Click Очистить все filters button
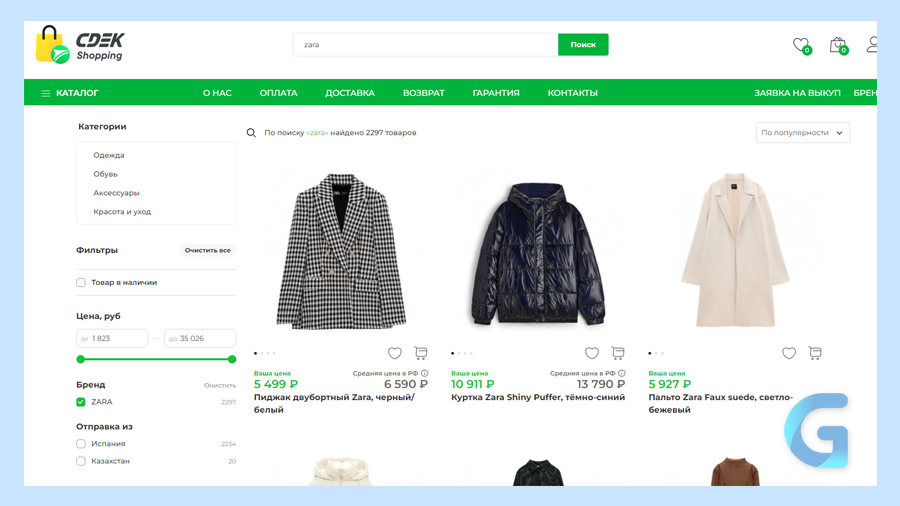The width and height of the screenshot is (900, 506). click(208, 250)
